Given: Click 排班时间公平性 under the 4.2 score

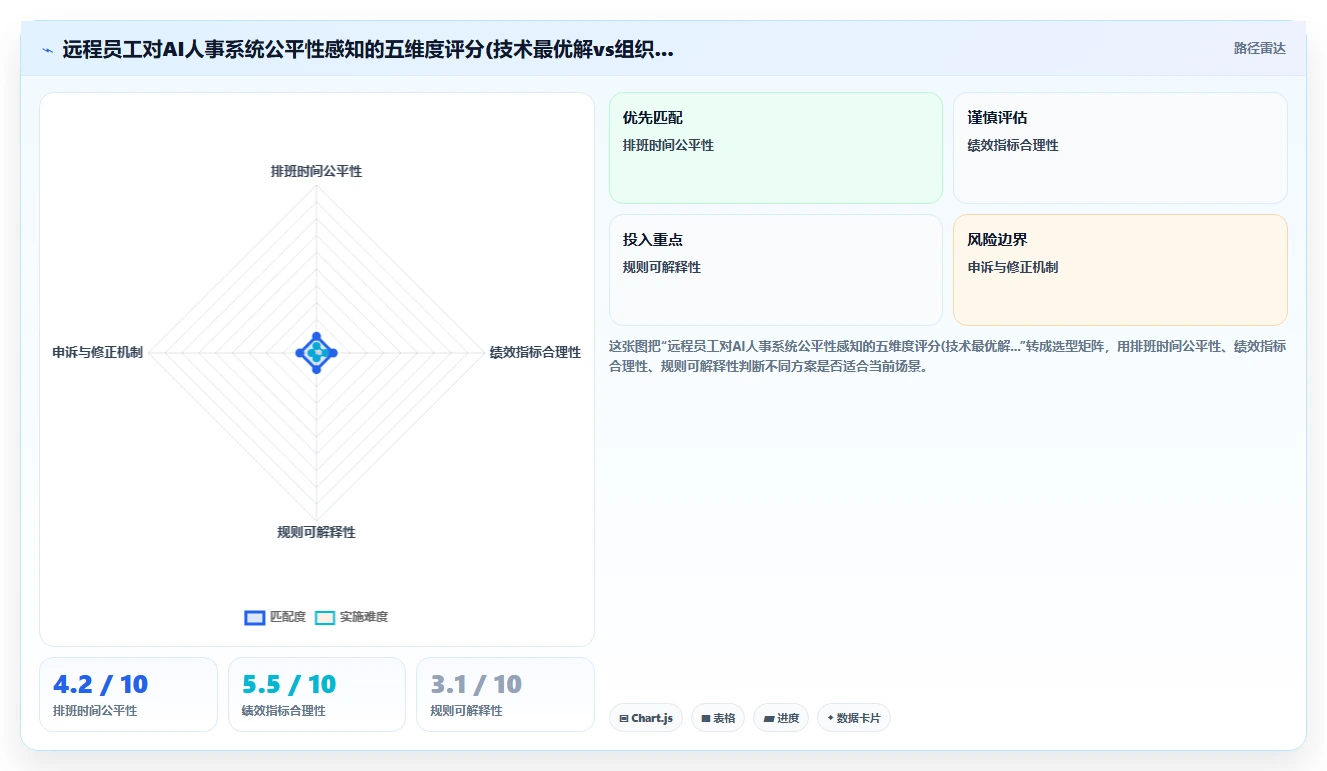Looking at the screenshot, I should click(x=95, y=711).
